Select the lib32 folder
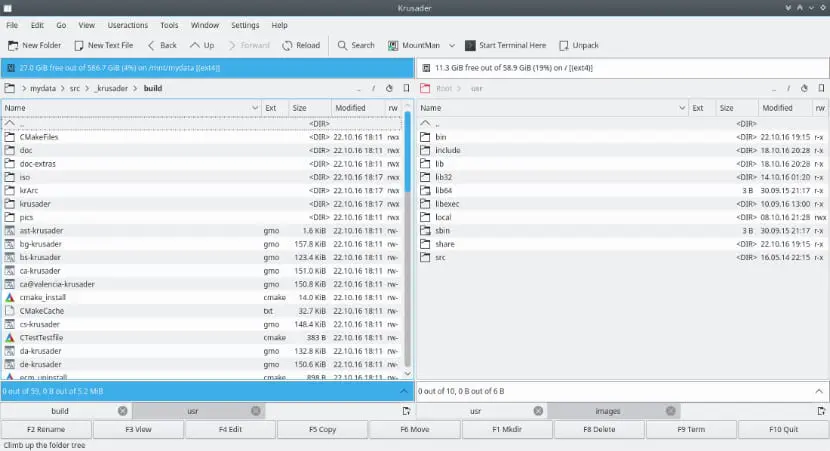The height and width of the screenshot is (451, 830). coord(622,177)
